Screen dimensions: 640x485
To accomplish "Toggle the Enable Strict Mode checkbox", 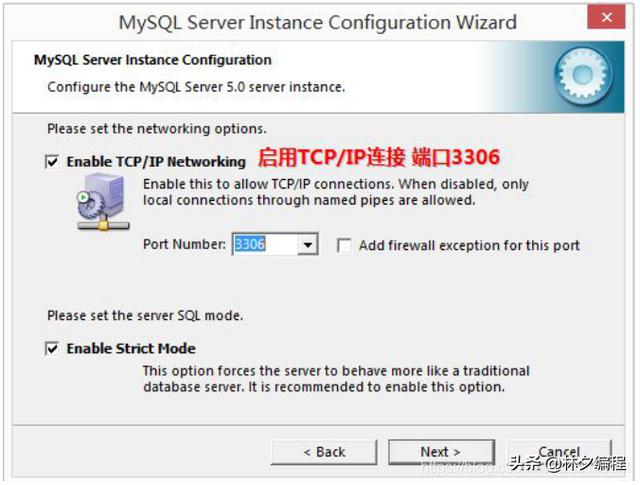I will point(52,349).
